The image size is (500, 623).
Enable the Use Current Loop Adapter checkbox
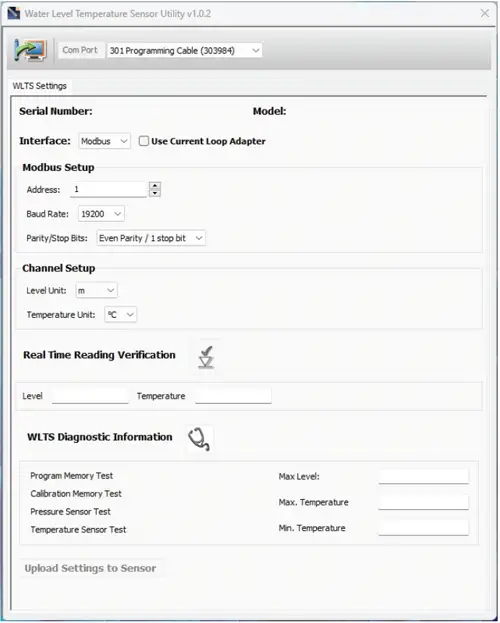click(143, 141)
